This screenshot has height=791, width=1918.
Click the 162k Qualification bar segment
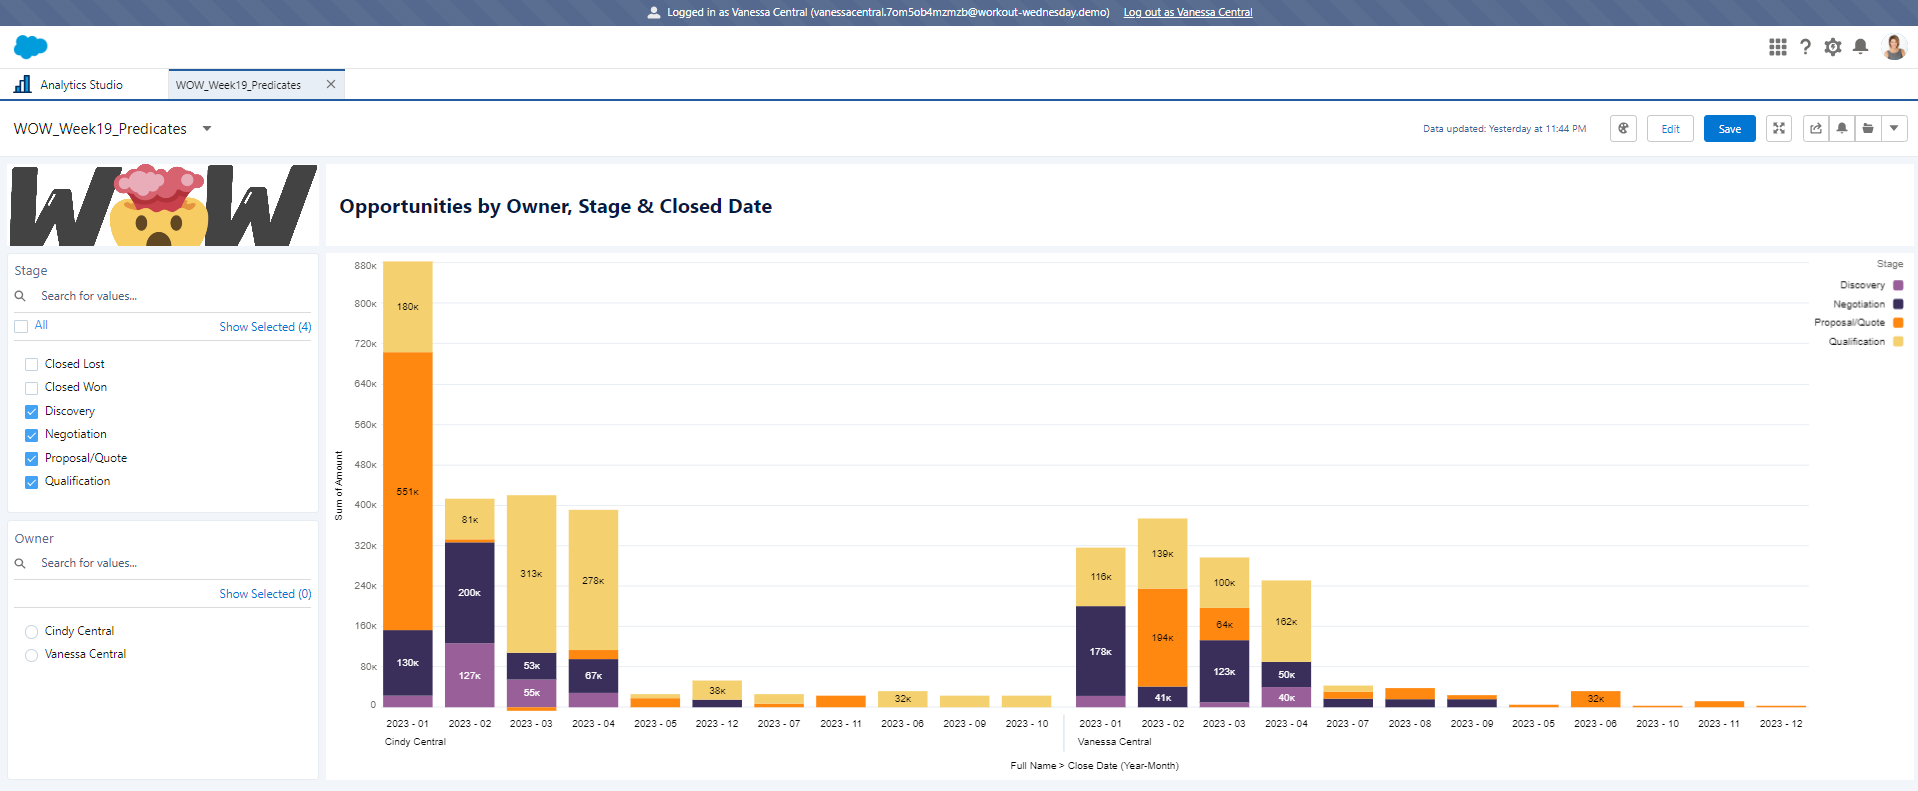click(1286, 621)
